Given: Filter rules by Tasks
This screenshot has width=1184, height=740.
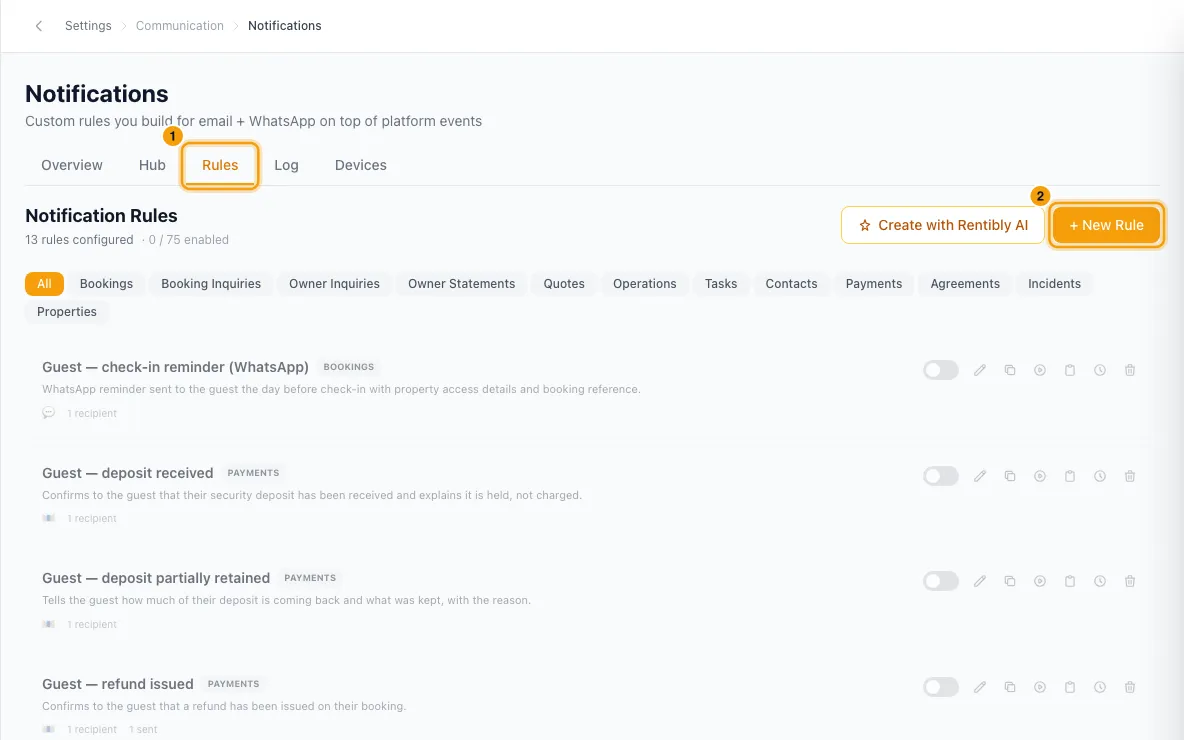Looking at the screenshot, I should pos(721,284).
